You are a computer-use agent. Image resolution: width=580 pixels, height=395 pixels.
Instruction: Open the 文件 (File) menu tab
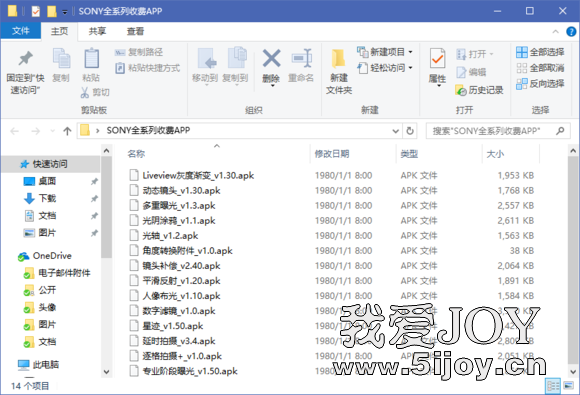point(20,31)
